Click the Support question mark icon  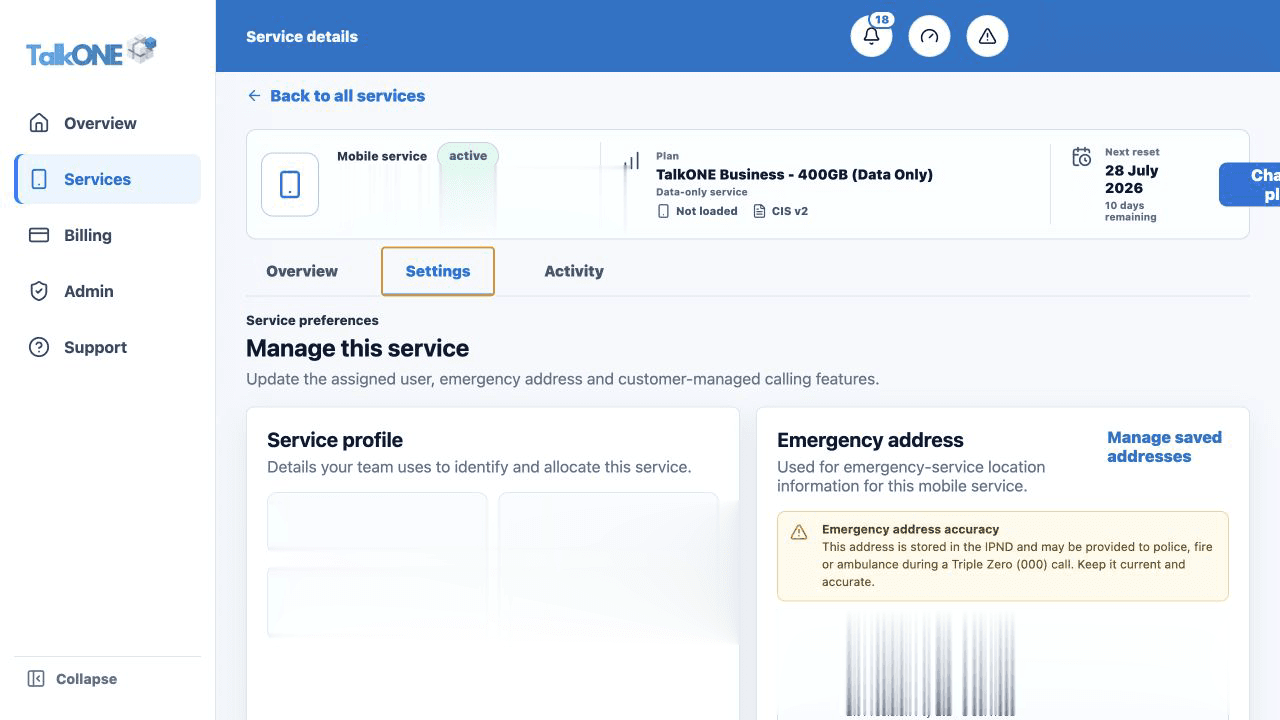[x=39, y=347]
